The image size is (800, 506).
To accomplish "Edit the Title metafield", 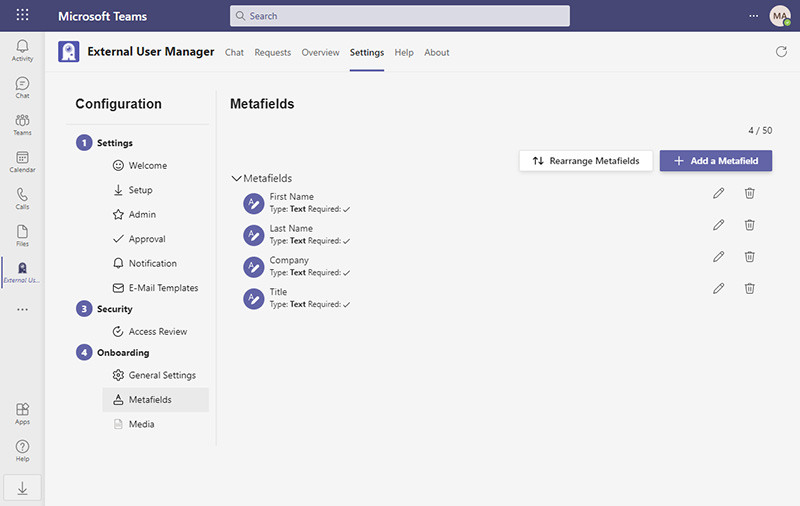I will click(x=718, y=289).
